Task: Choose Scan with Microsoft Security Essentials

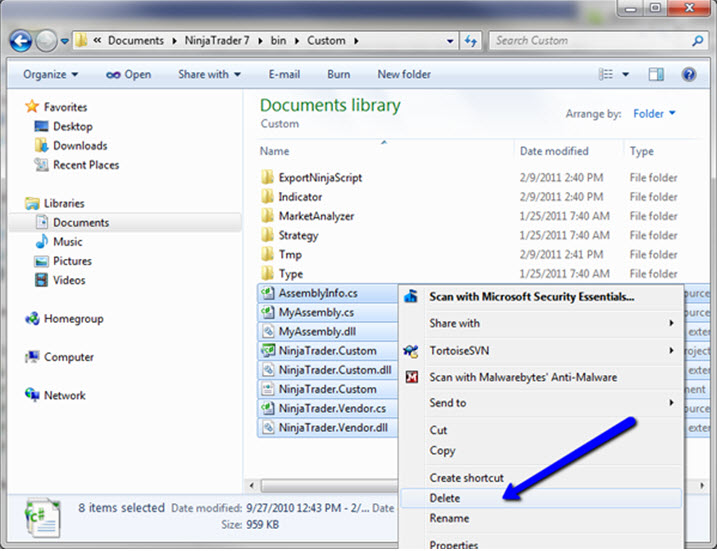Action: point(541,297)
